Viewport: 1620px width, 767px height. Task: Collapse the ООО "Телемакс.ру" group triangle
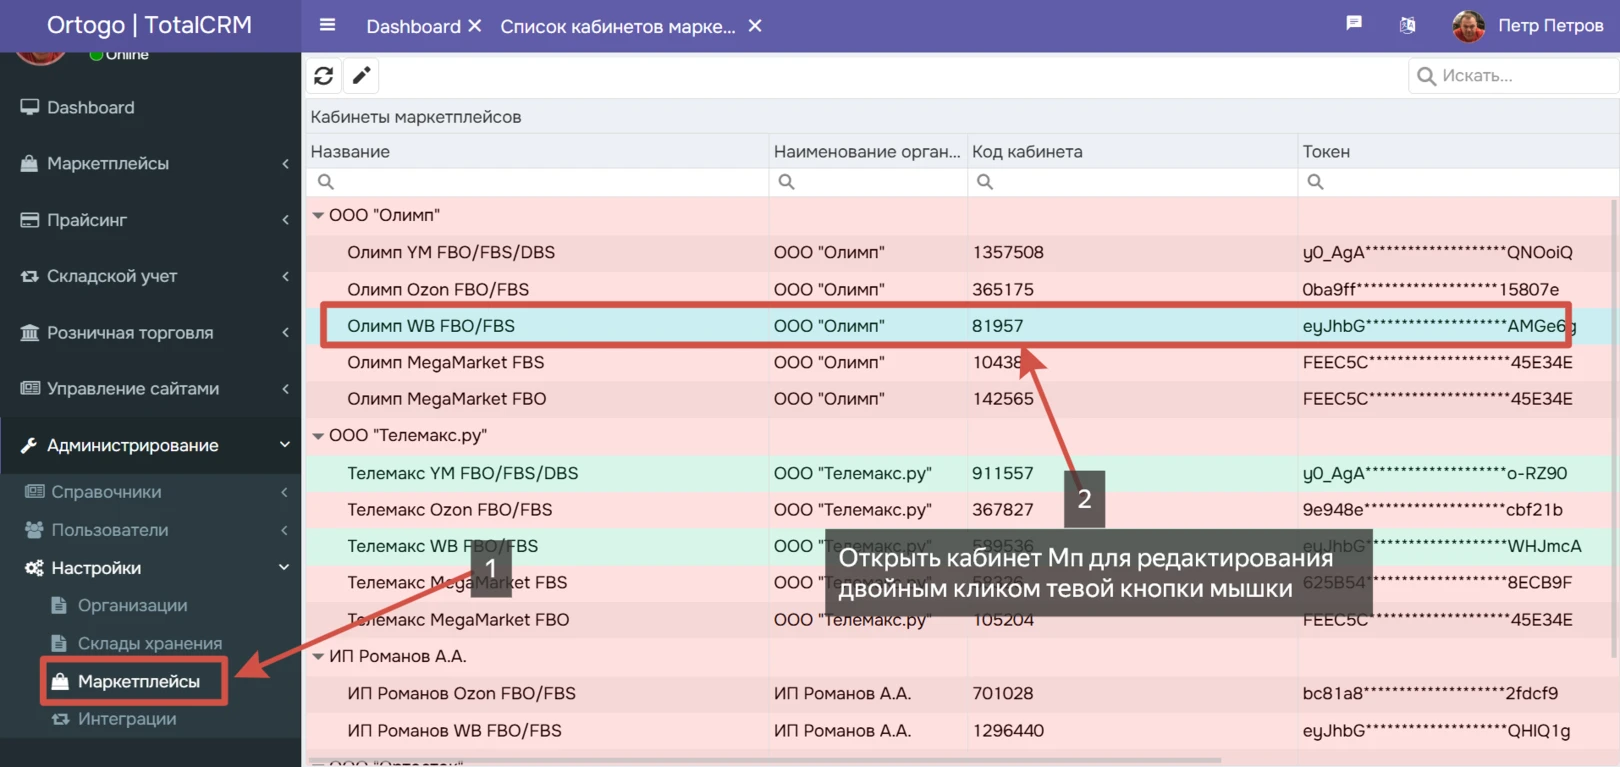[318, 436]
